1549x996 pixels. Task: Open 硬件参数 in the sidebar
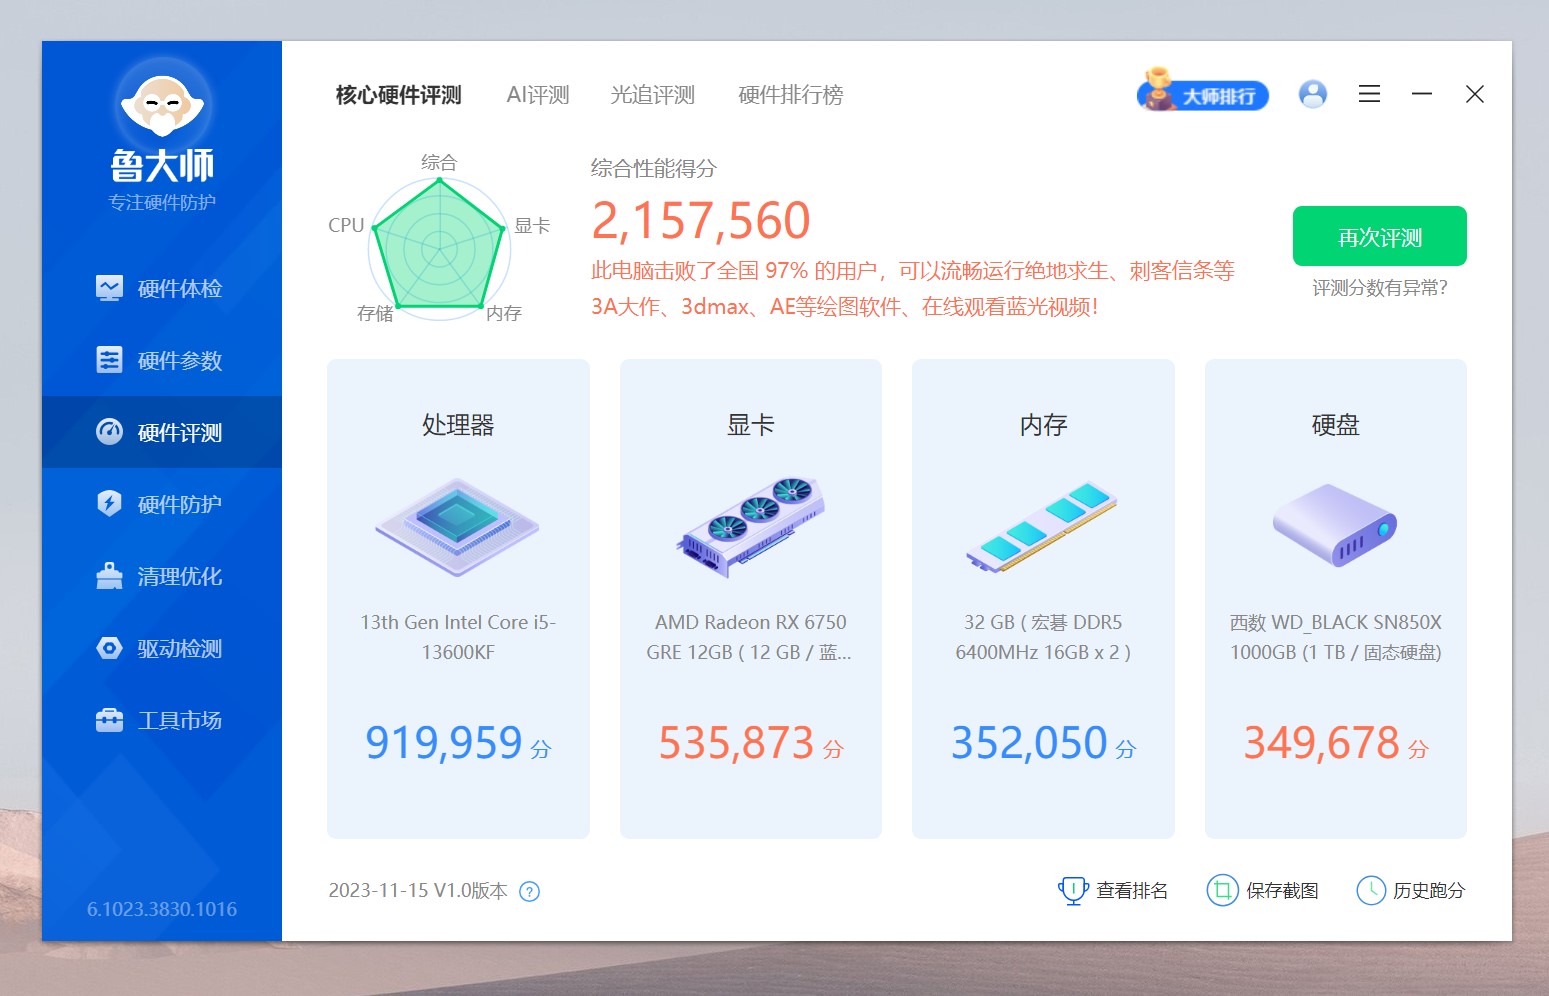pyautogui.click(x=162, y=360)
